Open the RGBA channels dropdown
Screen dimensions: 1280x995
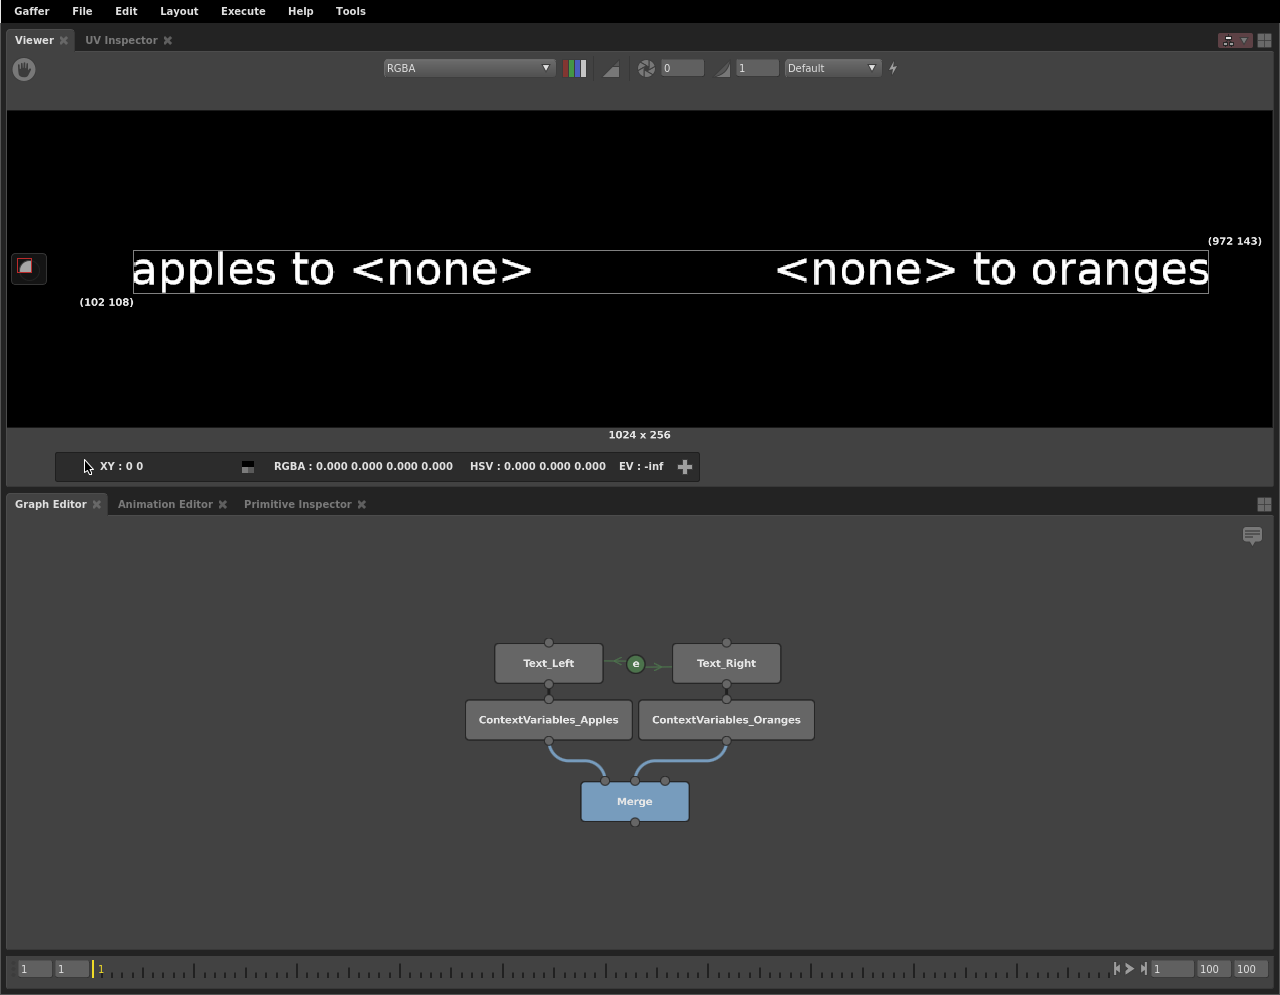coord(468,68)
